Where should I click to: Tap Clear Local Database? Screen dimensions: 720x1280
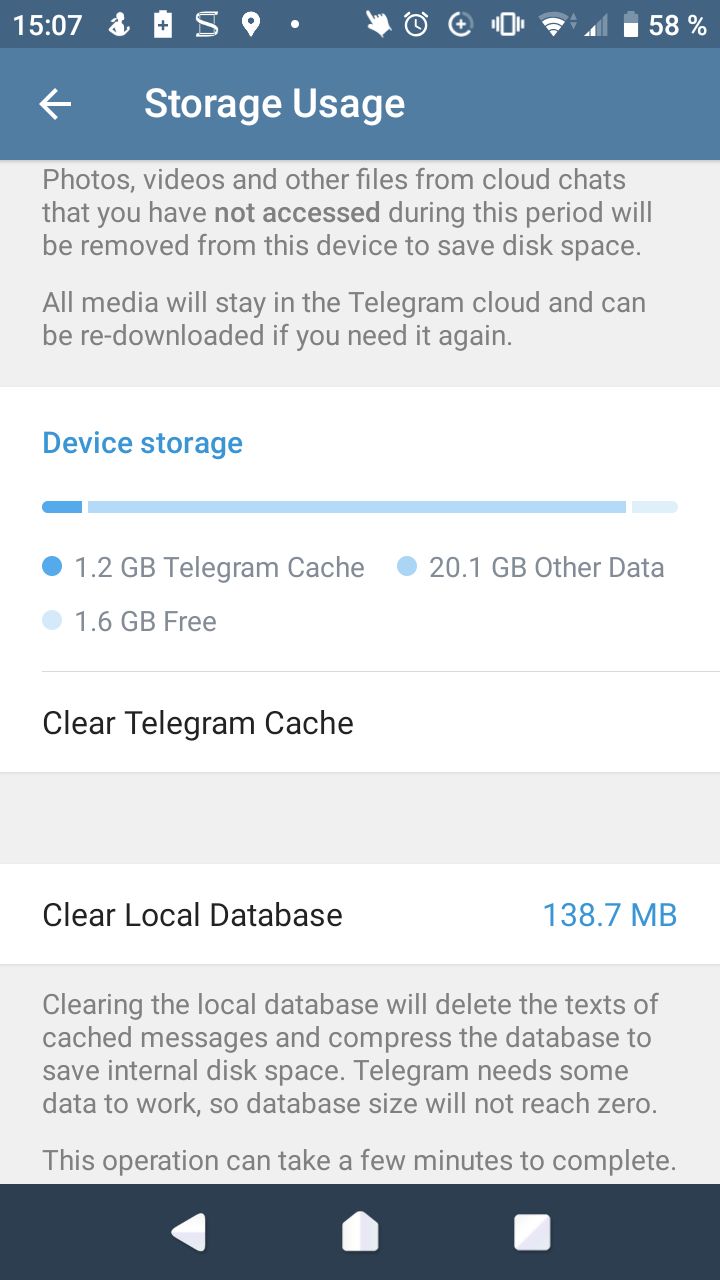(x=192, y=915)
